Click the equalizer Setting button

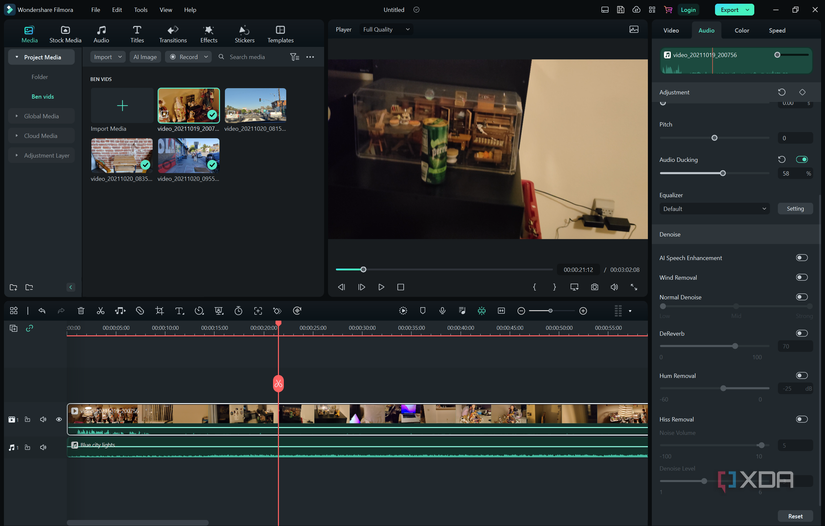click(x=795, y=209)
